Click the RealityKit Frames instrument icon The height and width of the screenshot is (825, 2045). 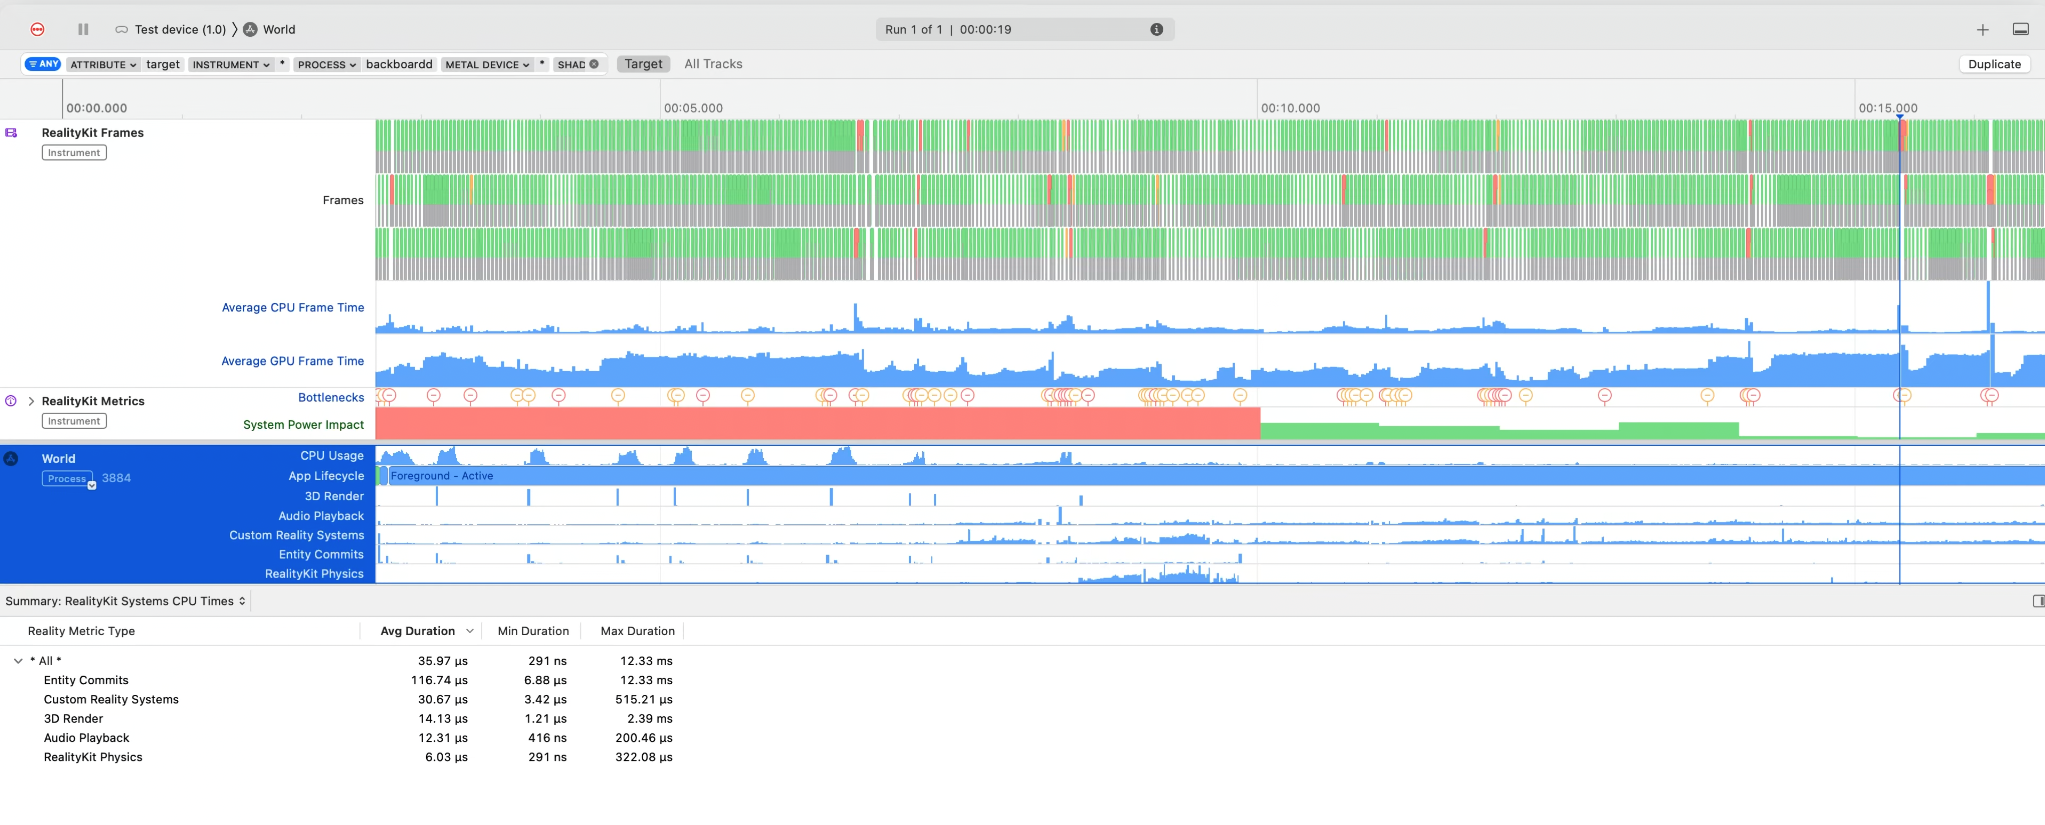[11, 132]
